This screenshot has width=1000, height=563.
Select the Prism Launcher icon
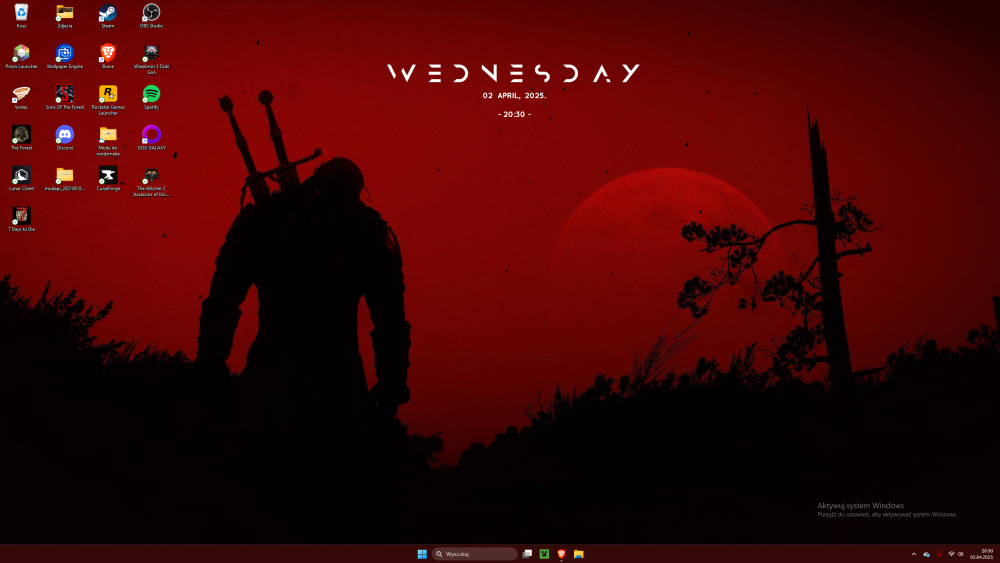click(21, 57)
